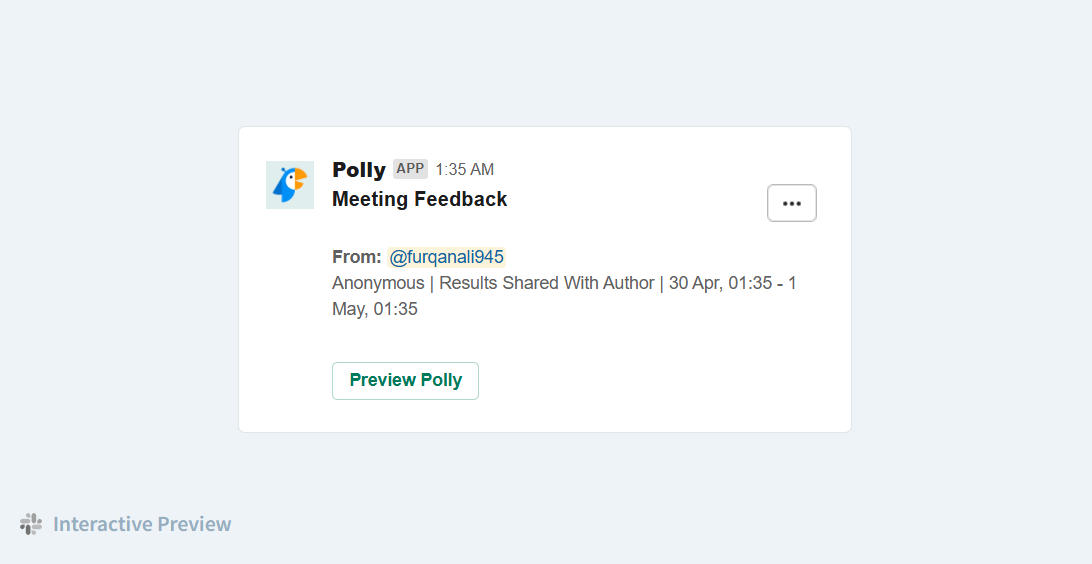Click the pipe separator after Anonymous
The image size is (1092, 564).
pos(432,283)
